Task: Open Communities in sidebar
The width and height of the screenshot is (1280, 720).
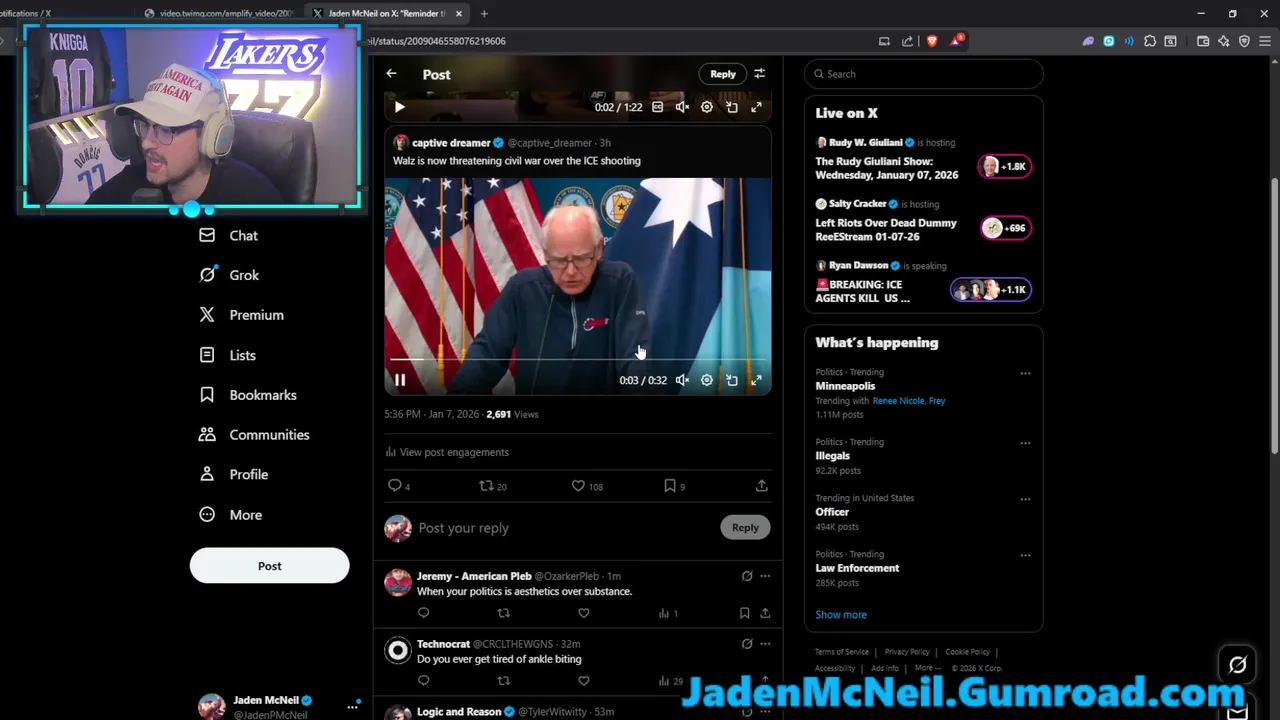Action: point(254,435)
